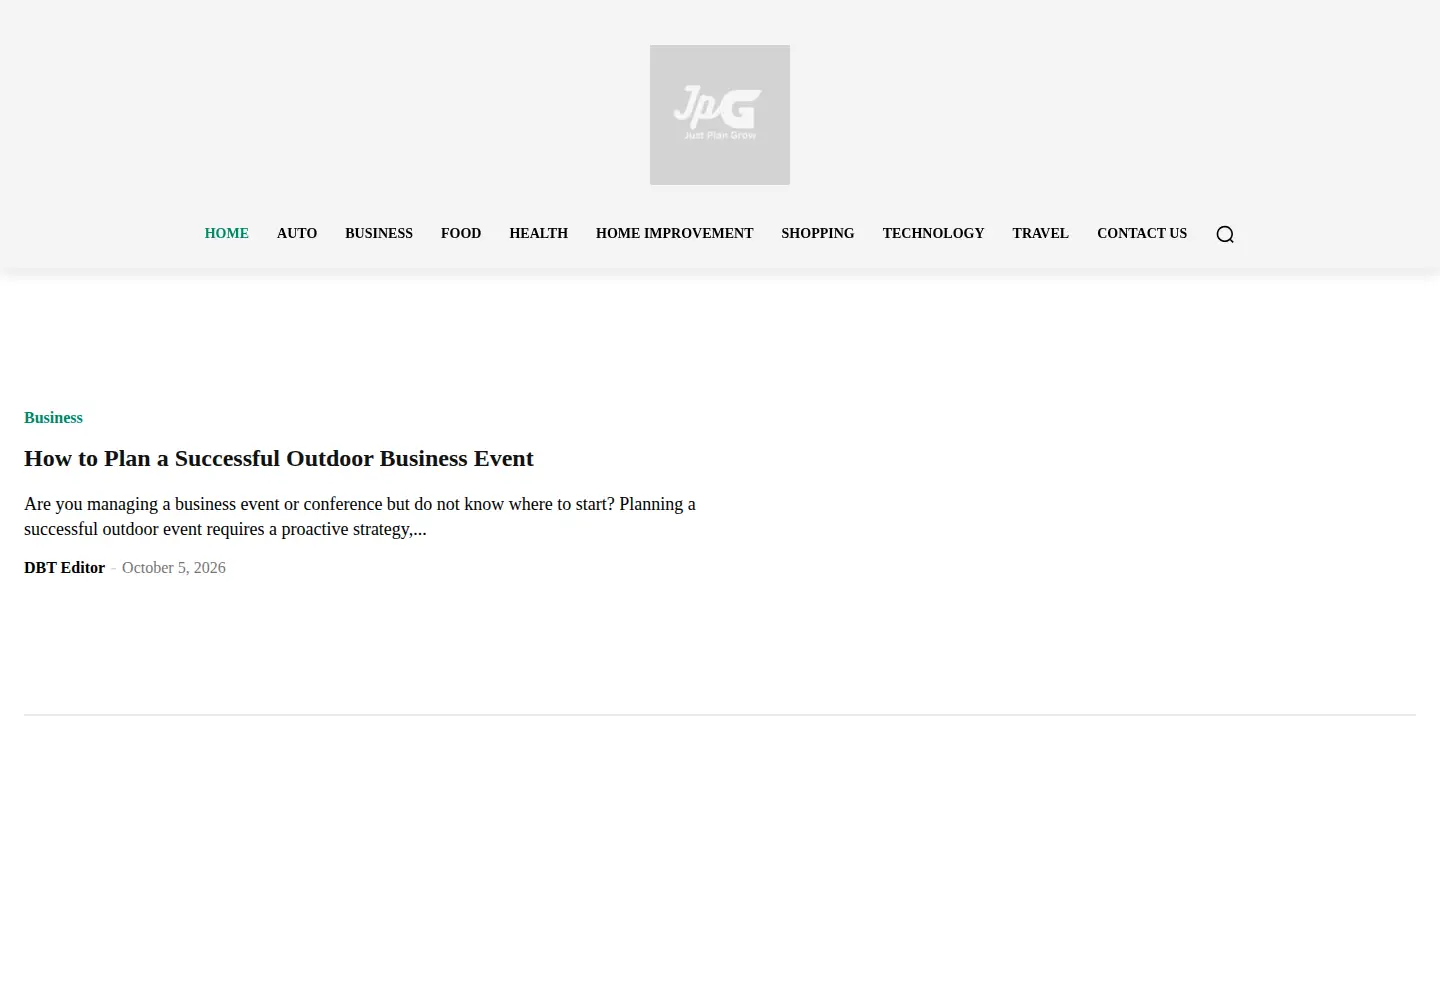Screen dimensions: 1440x1000
Task: Open the Outdoor Business Event article headline
Action: click(x=279, y=459)
